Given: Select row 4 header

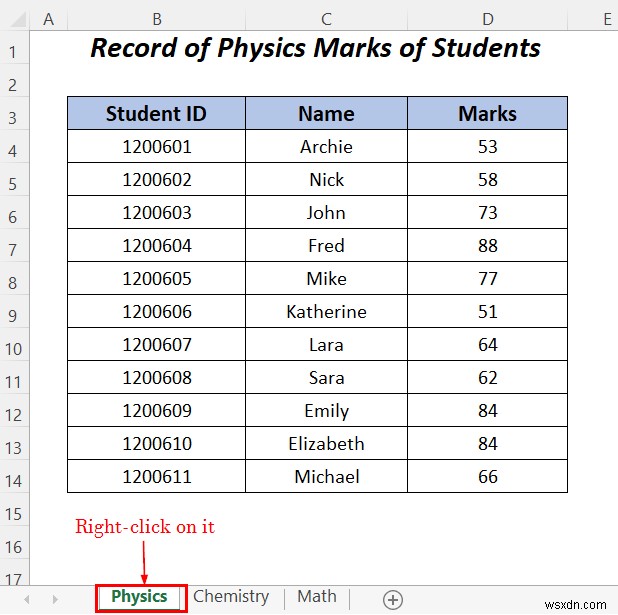Looking at the screenshot, I should [14, 146].
